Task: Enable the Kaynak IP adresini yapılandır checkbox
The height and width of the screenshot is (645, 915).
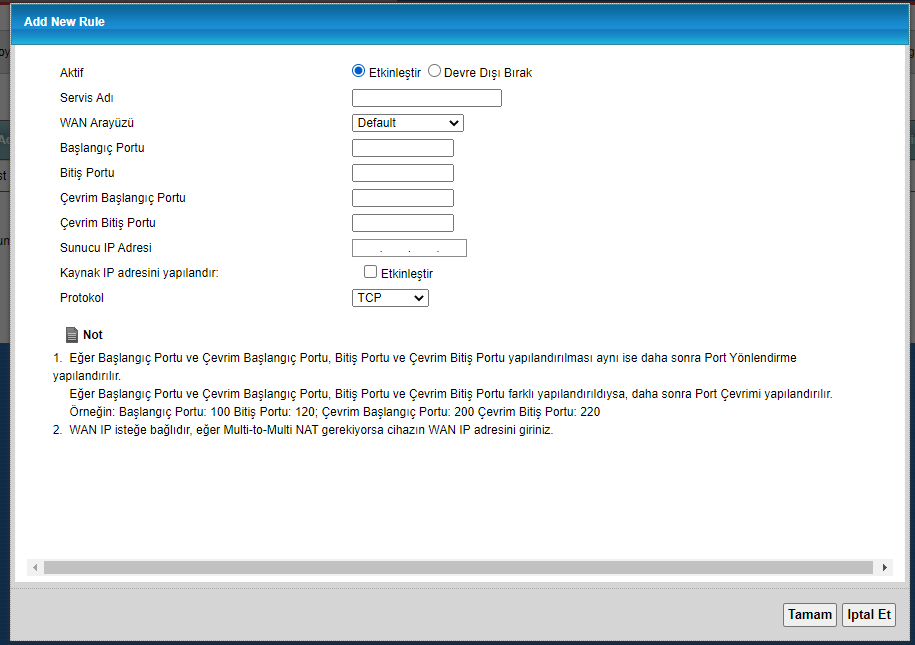Action: (x=371, y=272)
